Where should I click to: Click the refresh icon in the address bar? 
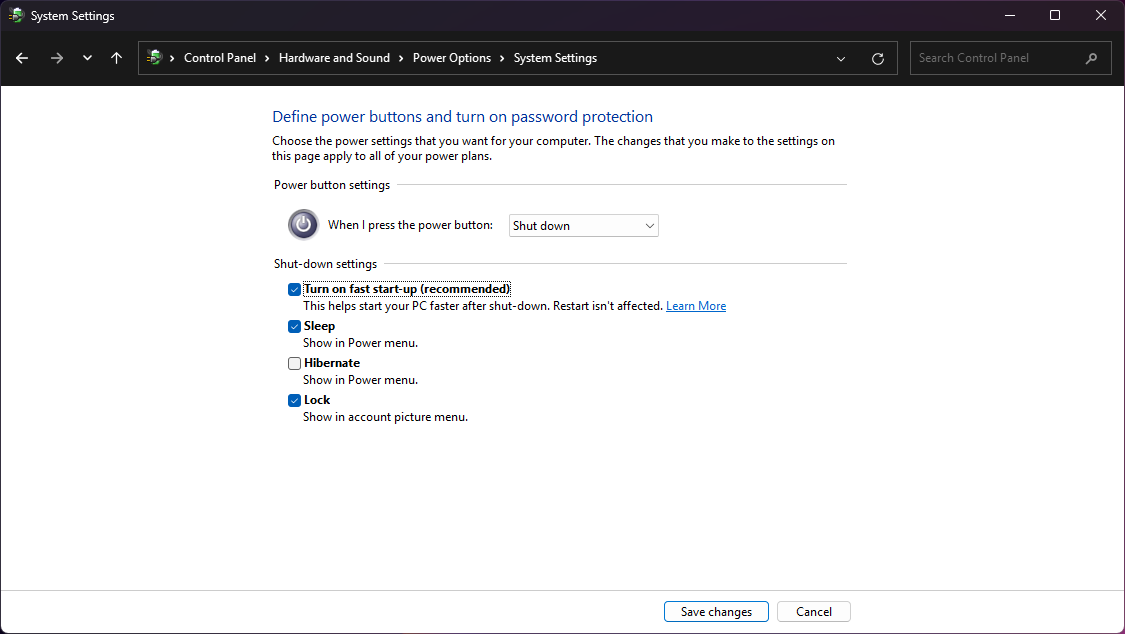[x=878, y=58]
